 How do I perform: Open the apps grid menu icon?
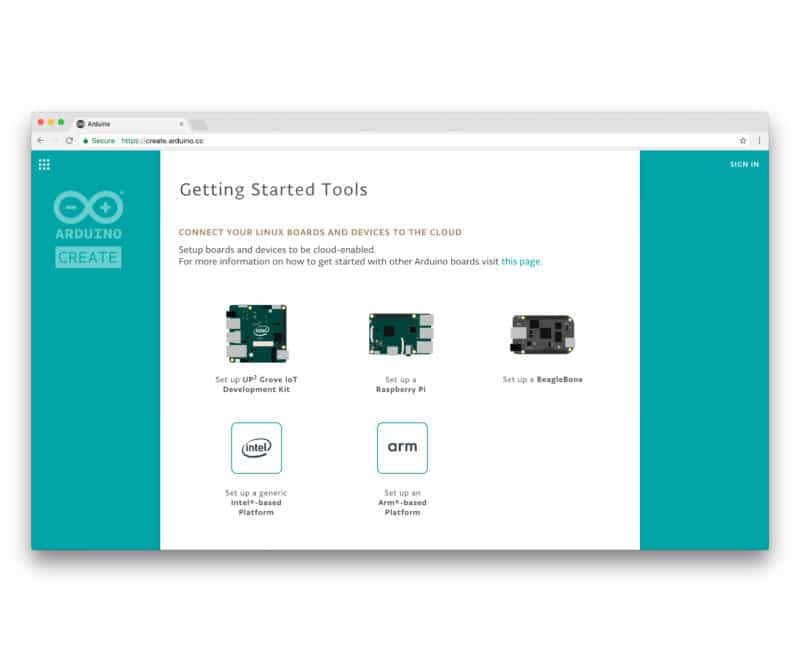[44, 164]
